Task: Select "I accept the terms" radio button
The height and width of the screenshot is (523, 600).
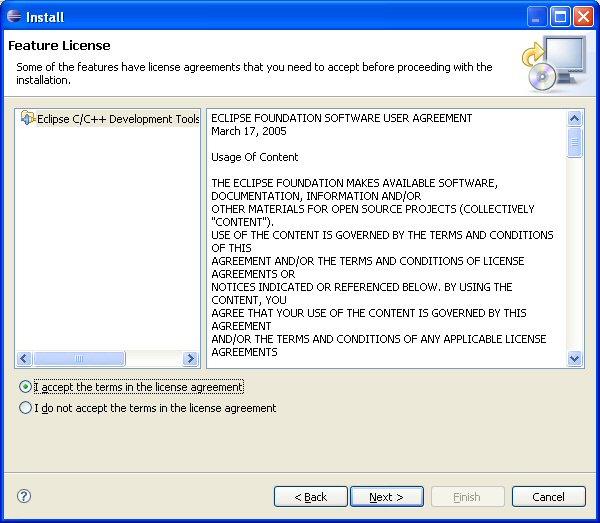Action: (26, 387)
